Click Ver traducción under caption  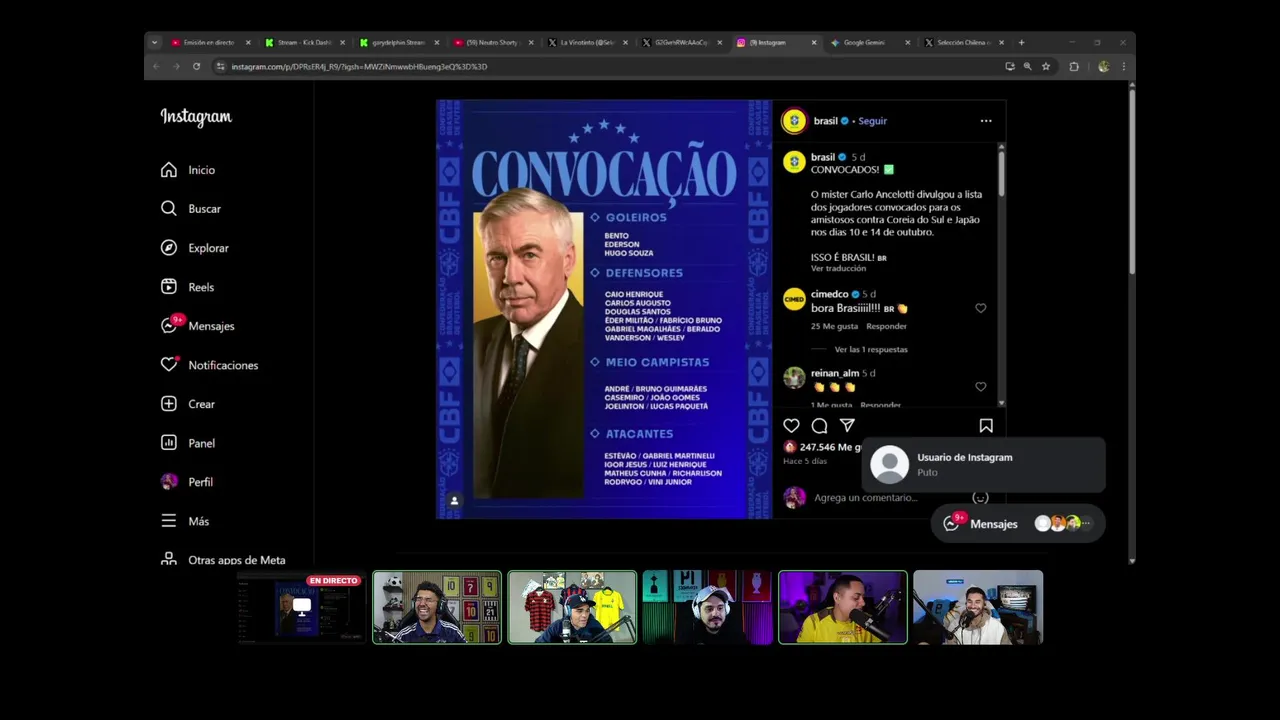[x=838, y=269]
